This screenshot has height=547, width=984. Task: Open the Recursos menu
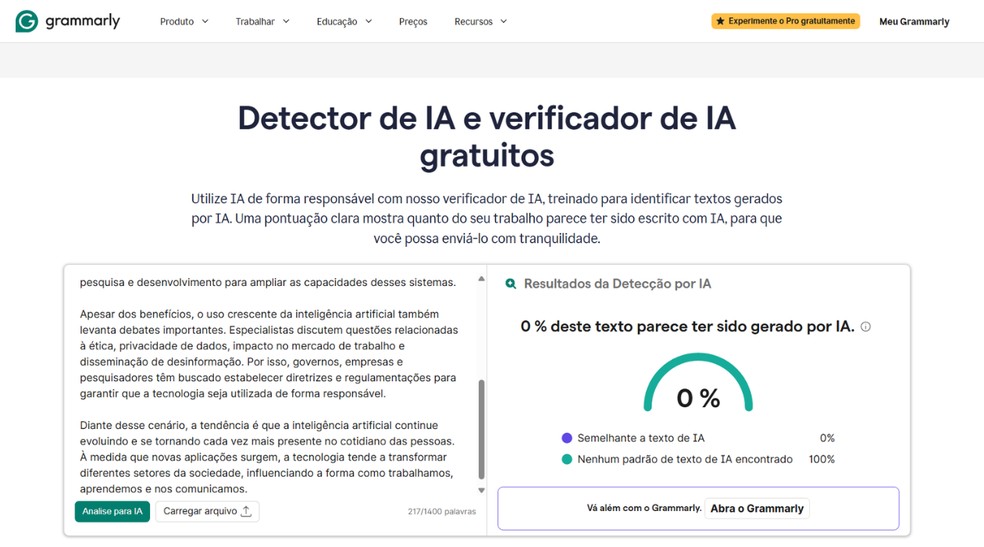click(480, 21)
